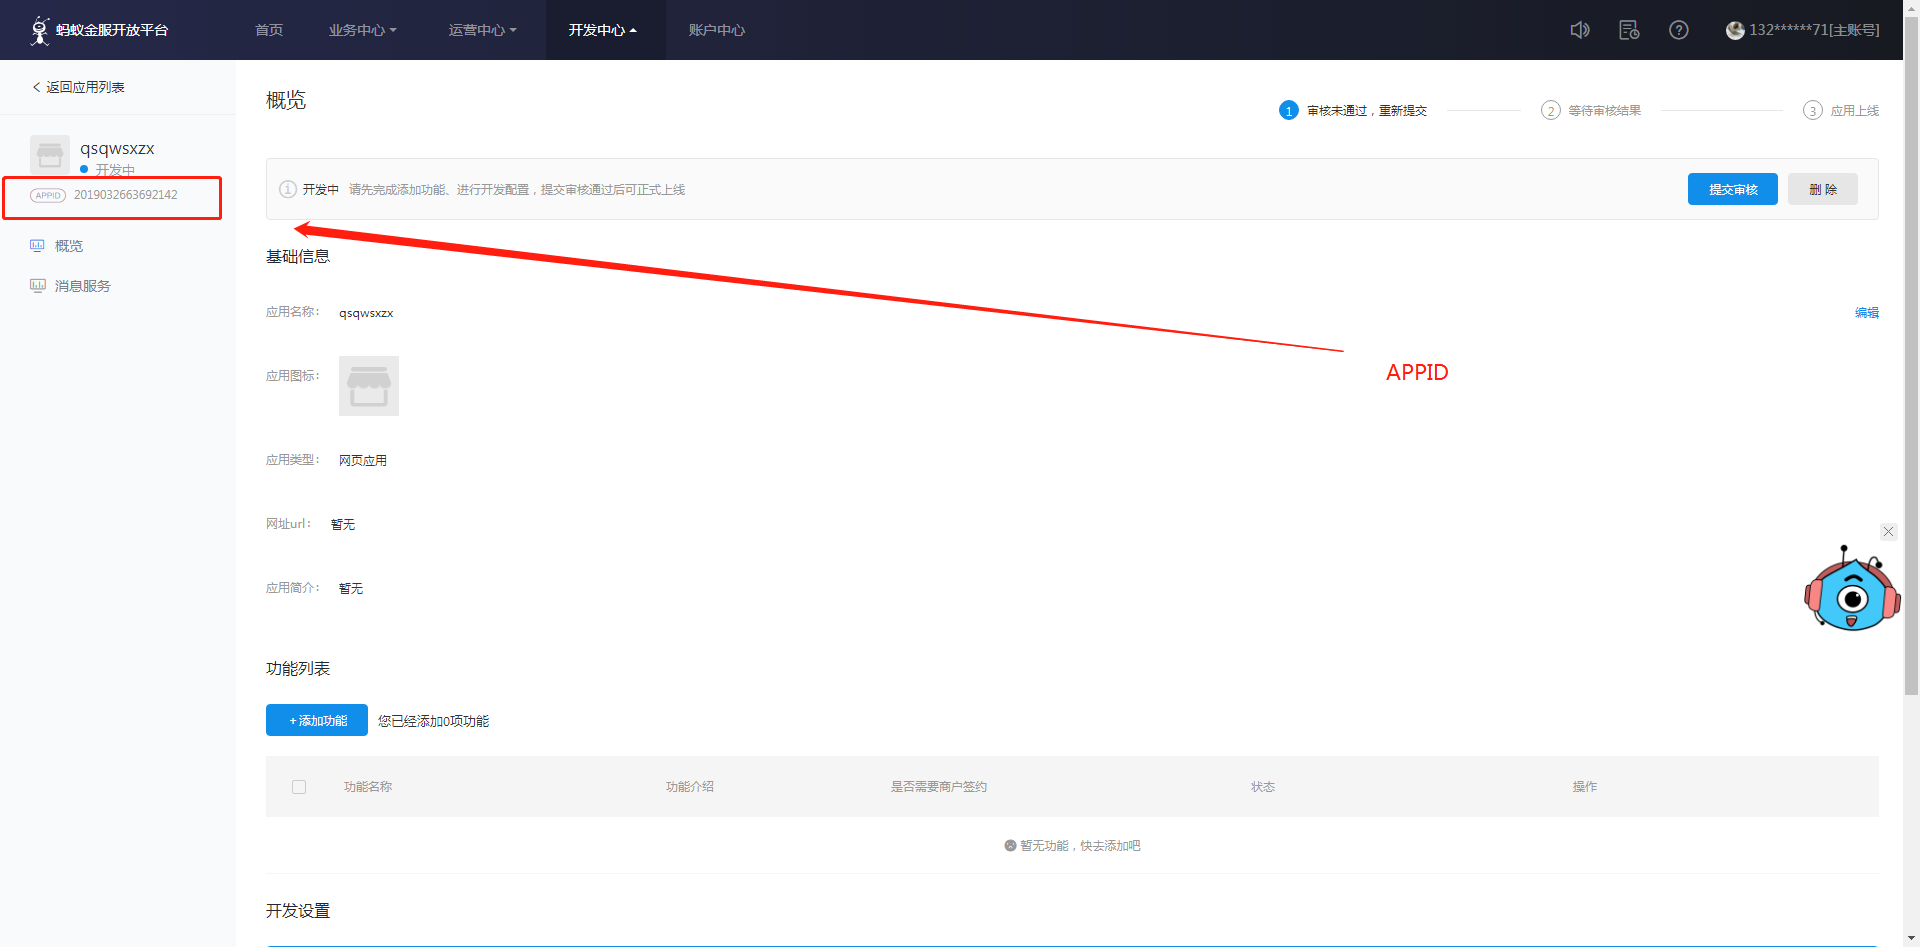Click the 操作 column header
This screenshot has width=1920, height=947.
click(x=1585, y=787)
